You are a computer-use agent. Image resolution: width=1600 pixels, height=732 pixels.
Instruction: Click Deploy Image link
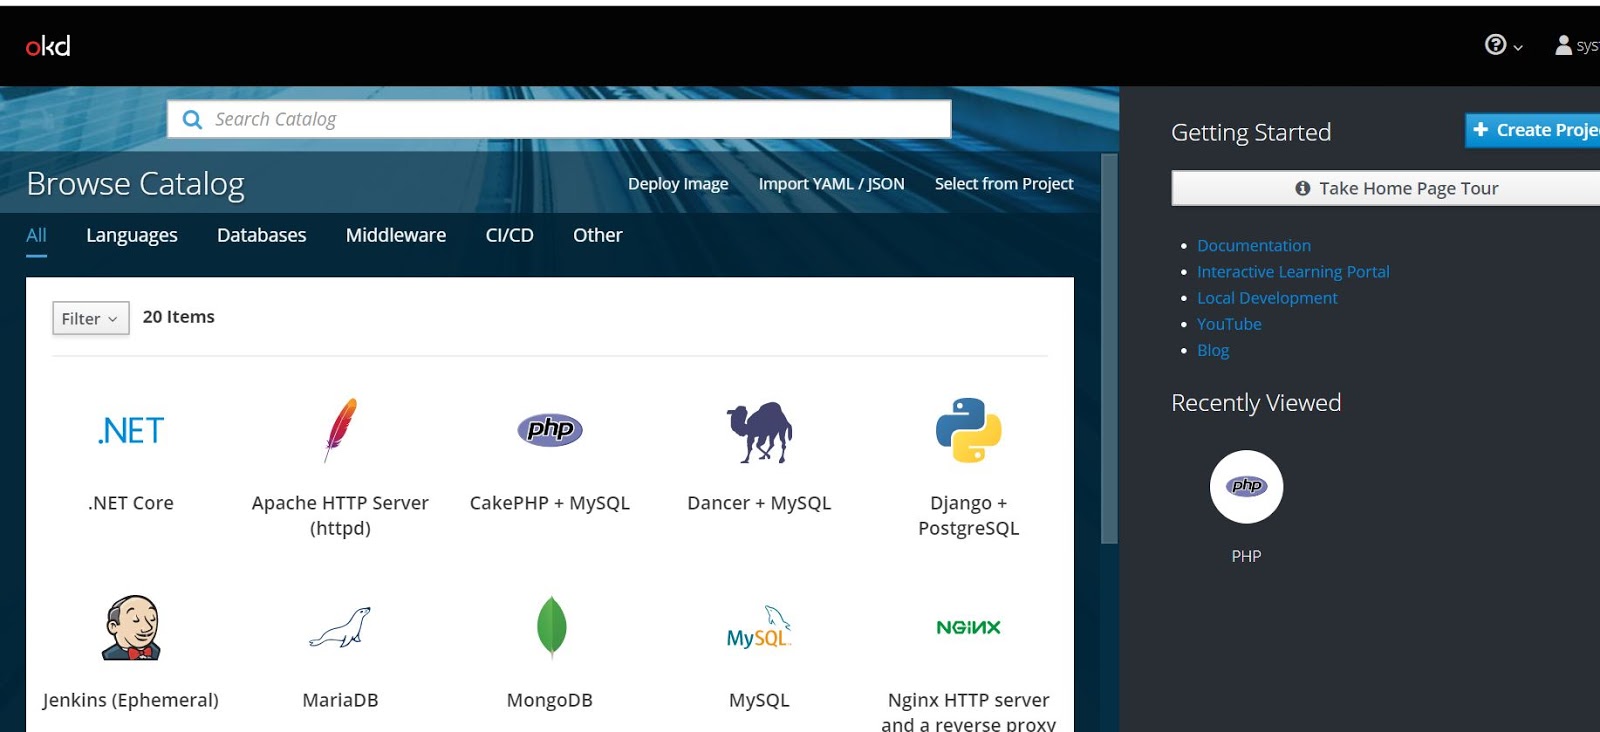(x=678, y=184)
